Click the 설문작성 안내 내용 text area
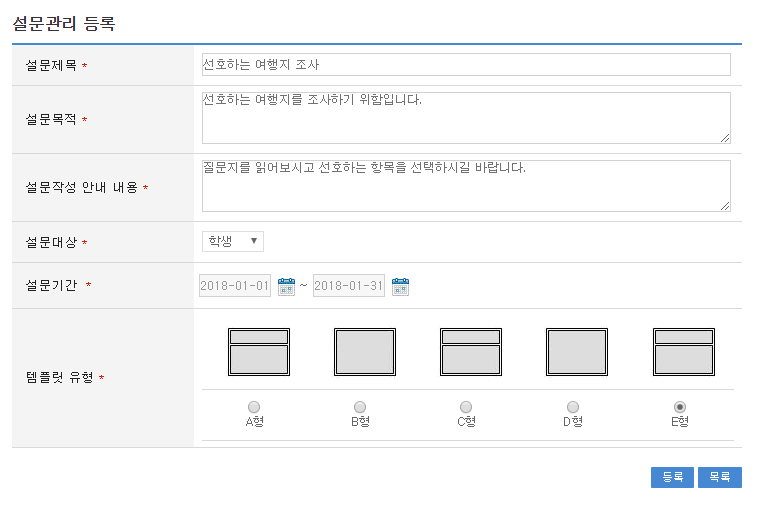764x508 pixels. pyautogui.click(x=466, y=186)
